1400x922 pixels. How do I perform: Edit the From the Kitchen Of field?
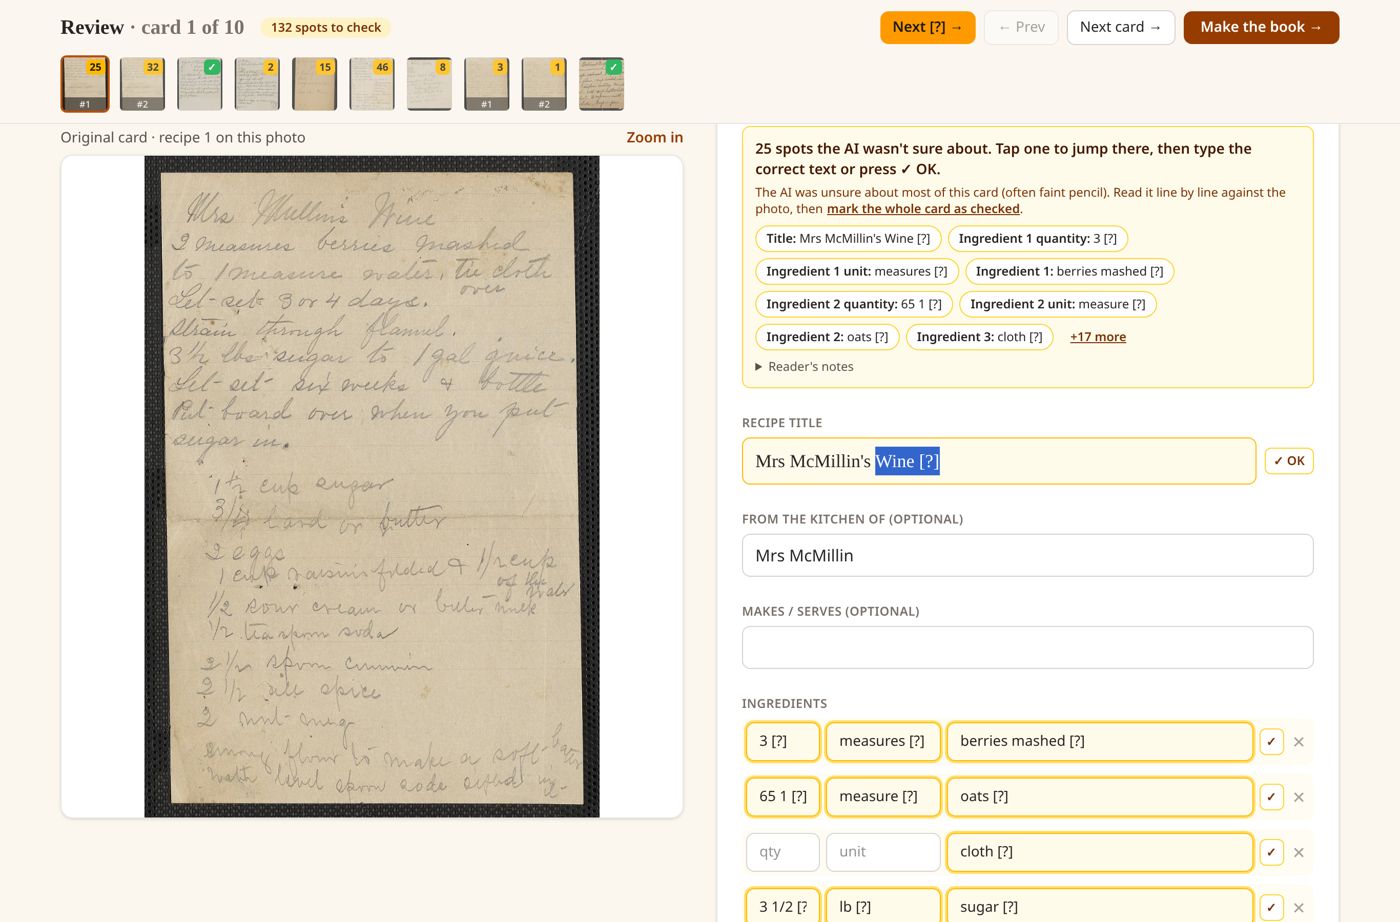pyautogui.click(x=1027, y=556)
